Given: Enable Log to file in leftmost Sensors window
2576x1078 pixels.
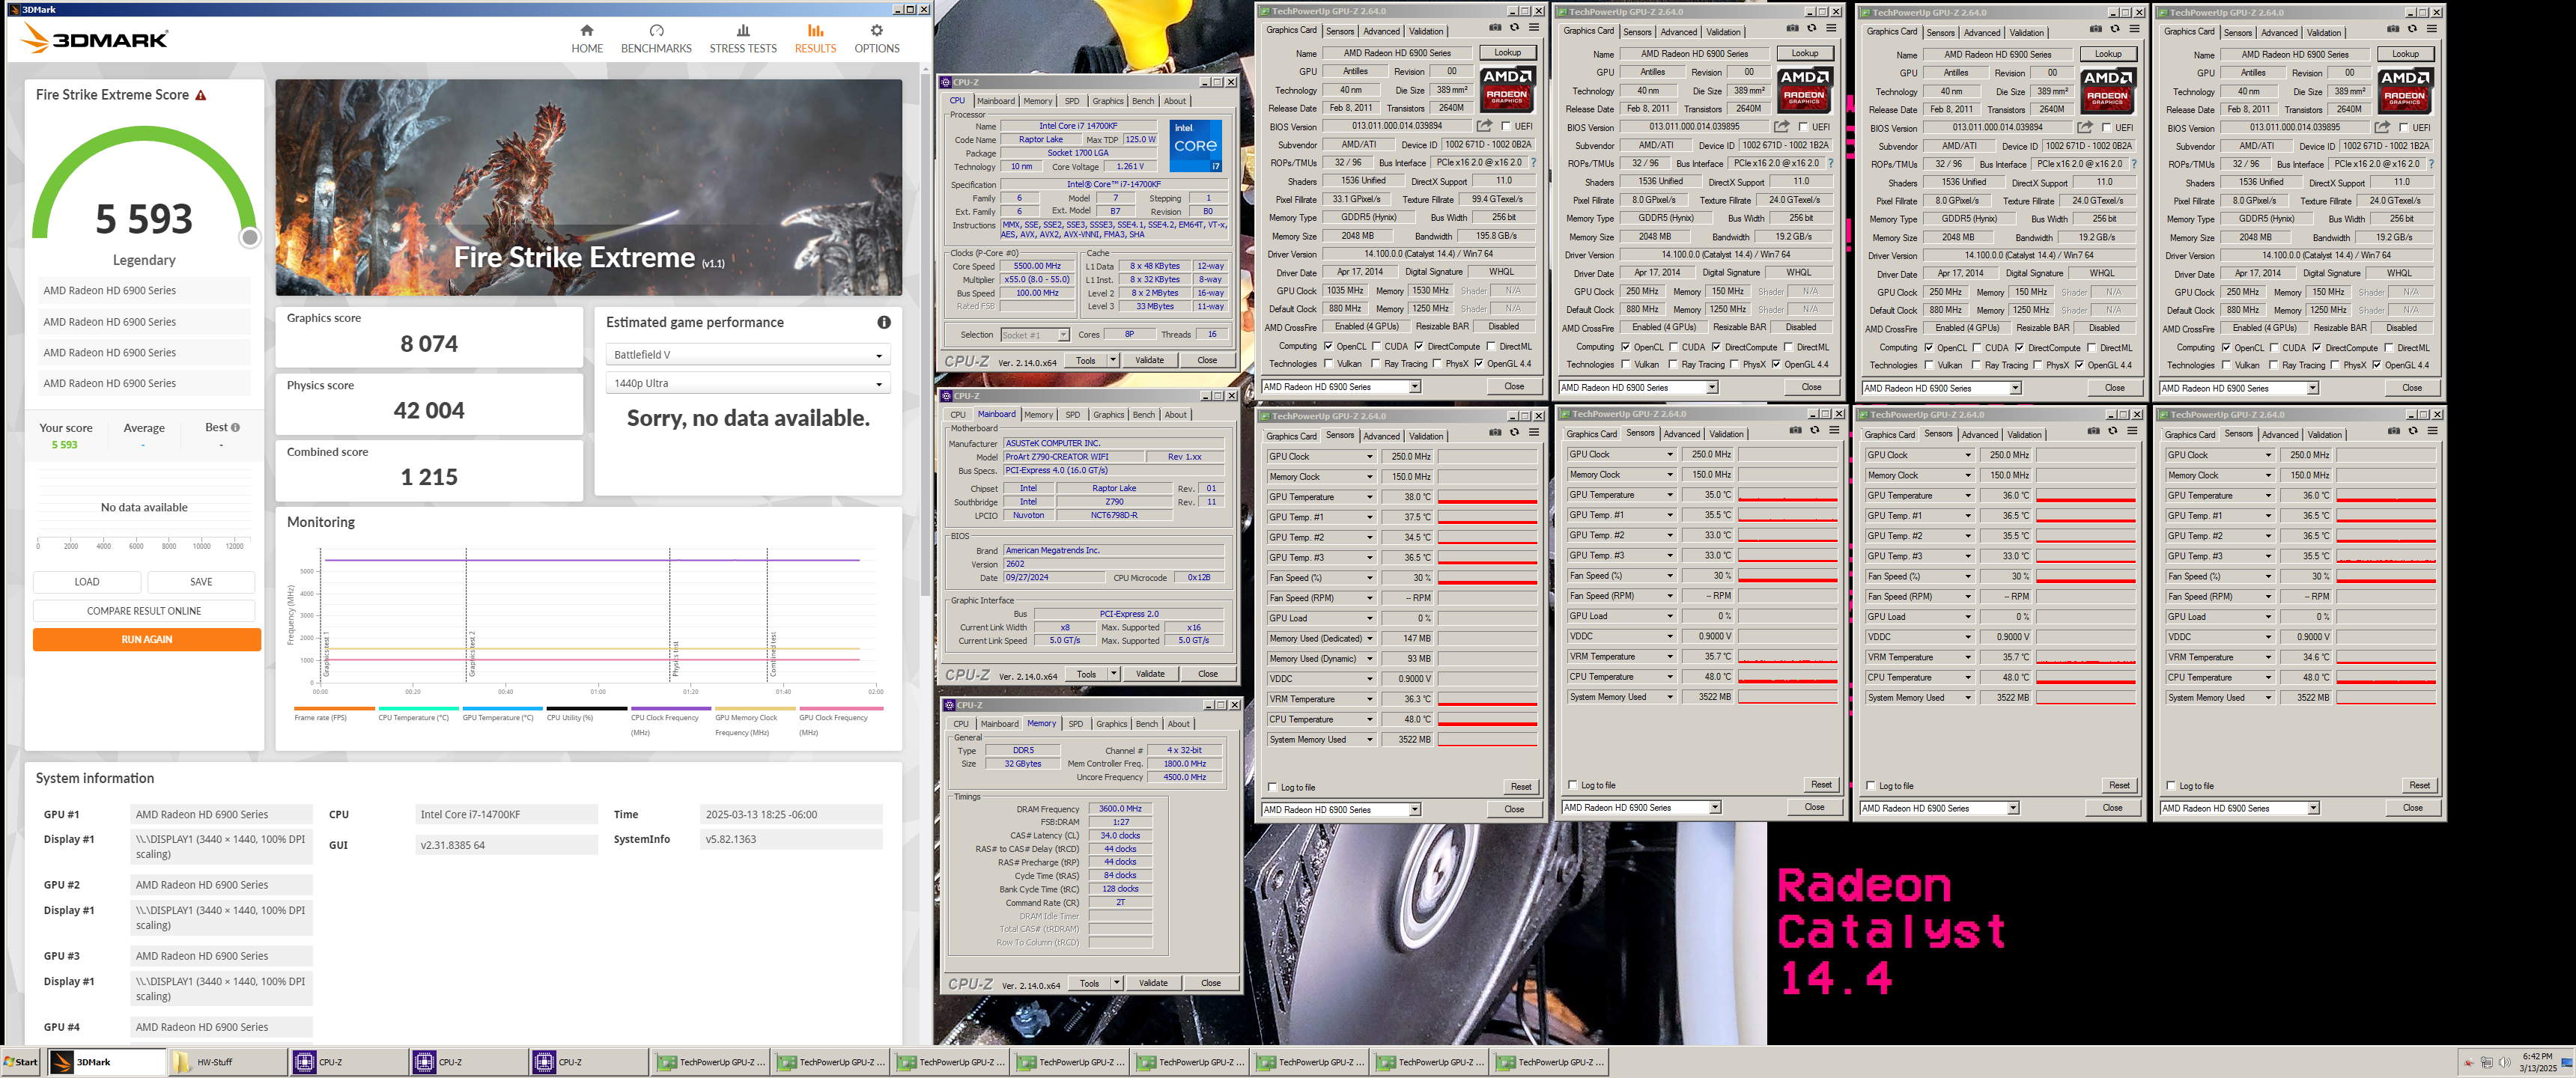Looking at the screenshot, I should [x=1272, y=787].
